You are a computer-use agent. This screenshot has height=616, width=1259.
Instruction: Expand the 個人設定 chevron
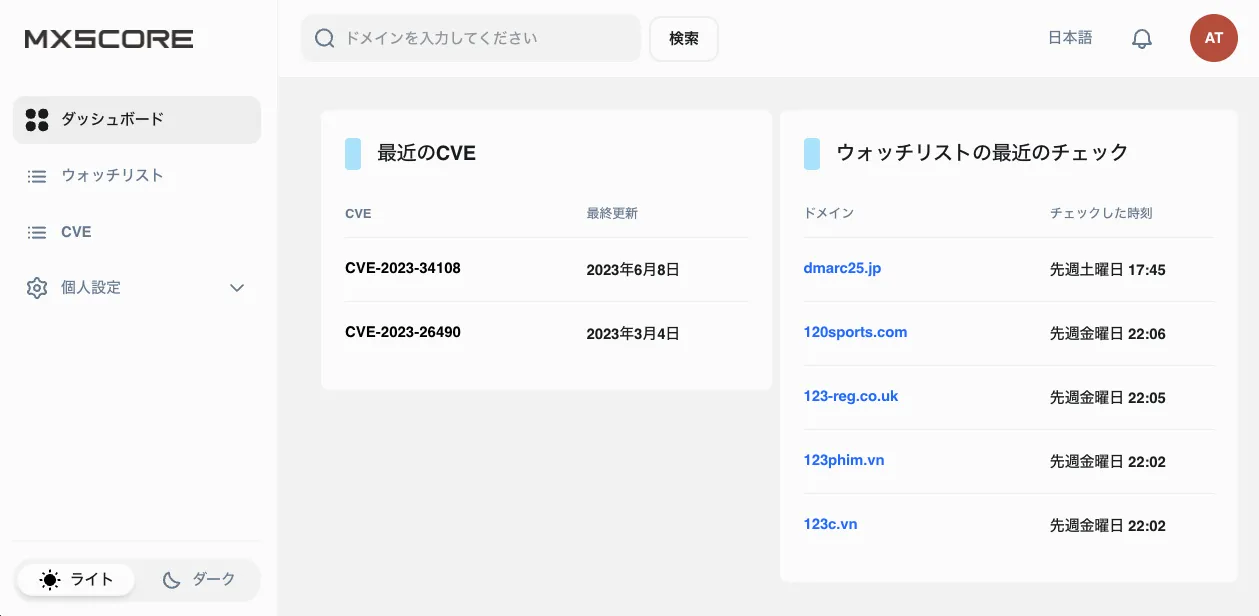tap(237, 288)
